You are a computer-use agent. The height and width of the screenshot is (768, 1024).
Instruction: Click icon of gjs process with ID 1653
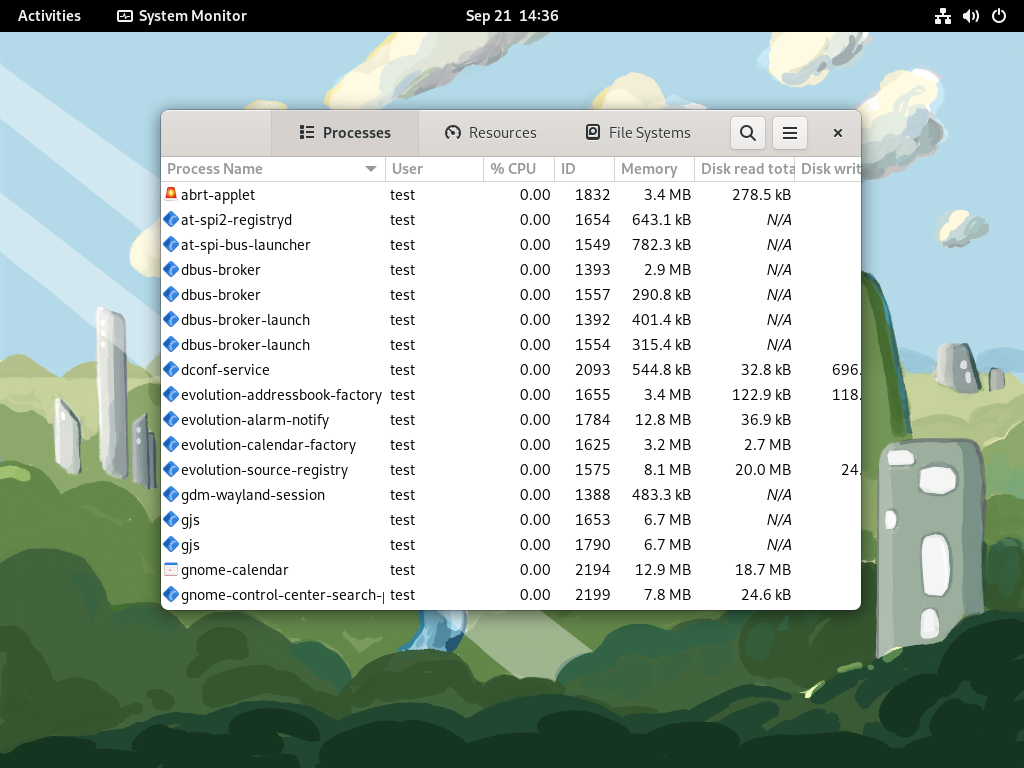click(171, 519)
